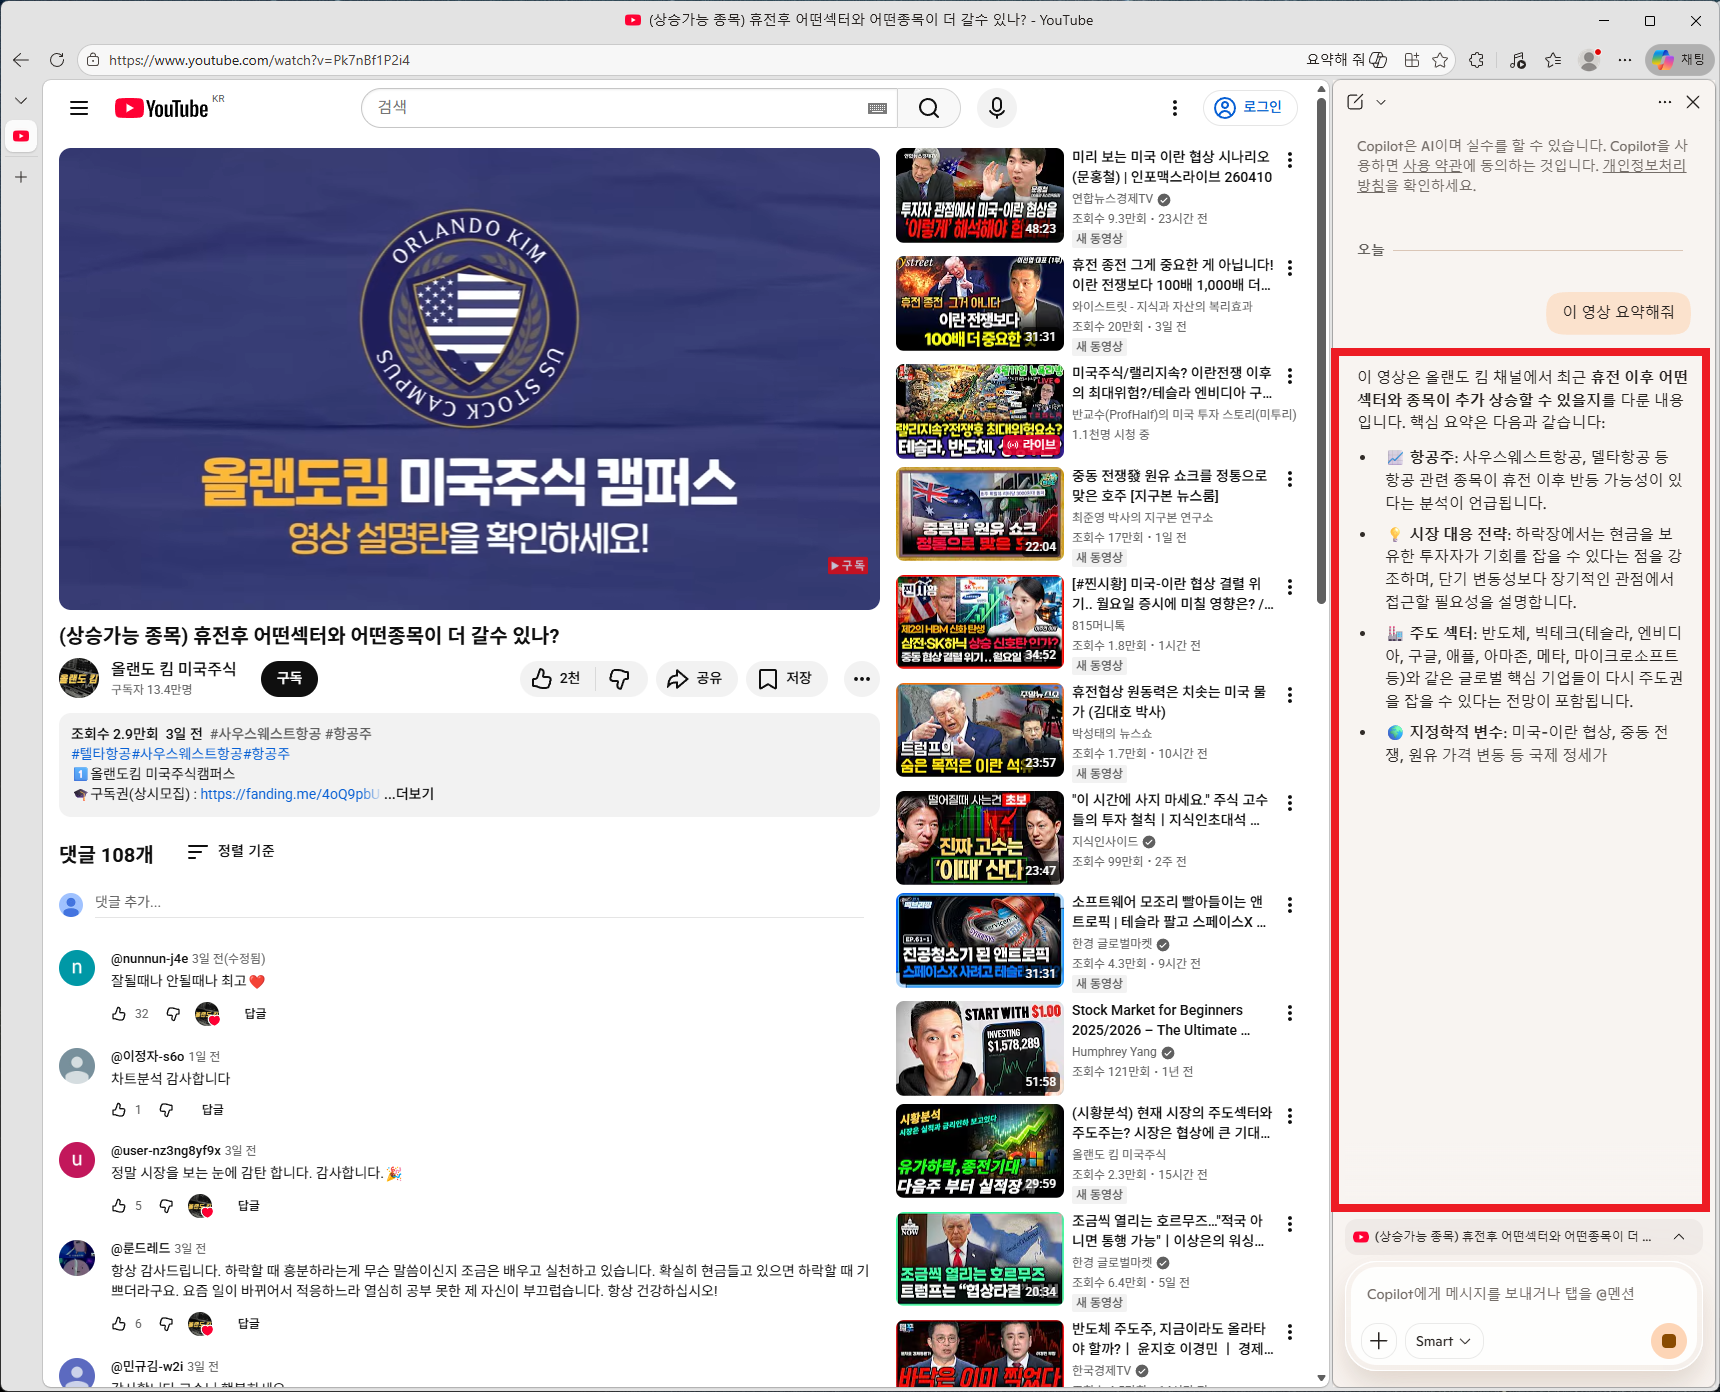Expand video description with ...더보기
The height and width of the screenshot is (1392, 1720).
[409, 794]
